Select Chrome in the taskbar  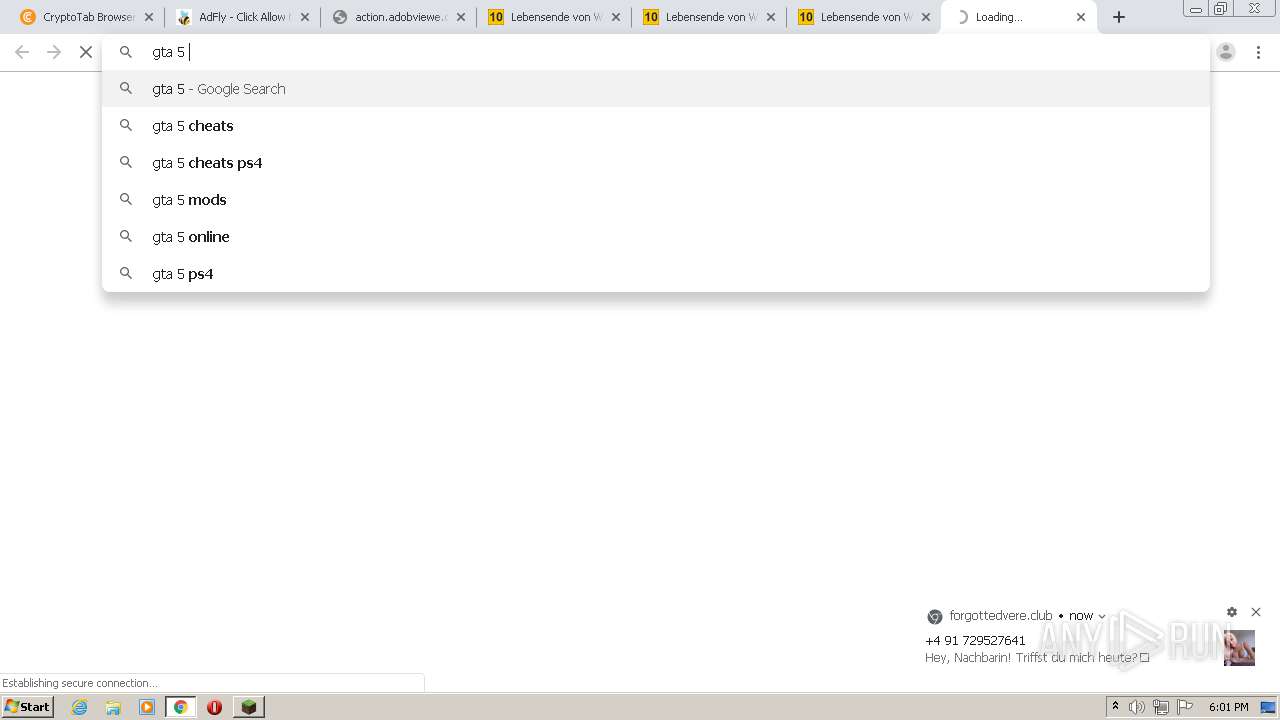[180, 707]
